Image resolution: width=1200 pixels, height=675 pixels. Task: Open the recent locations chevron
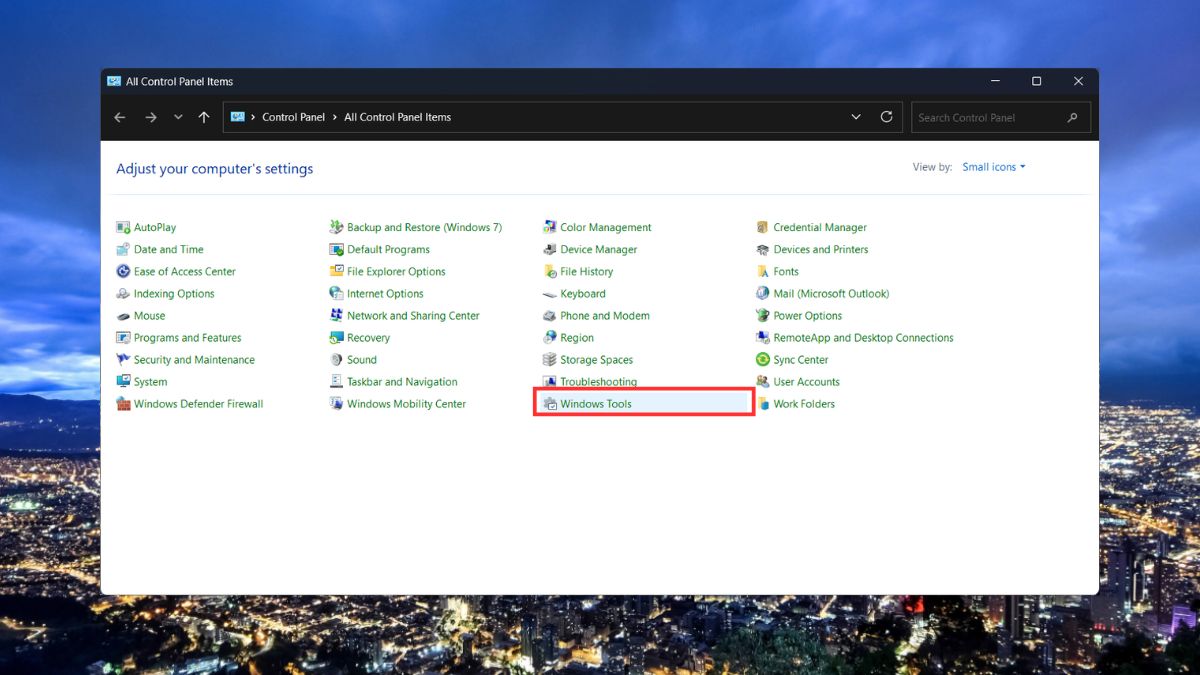pos(178,117)
